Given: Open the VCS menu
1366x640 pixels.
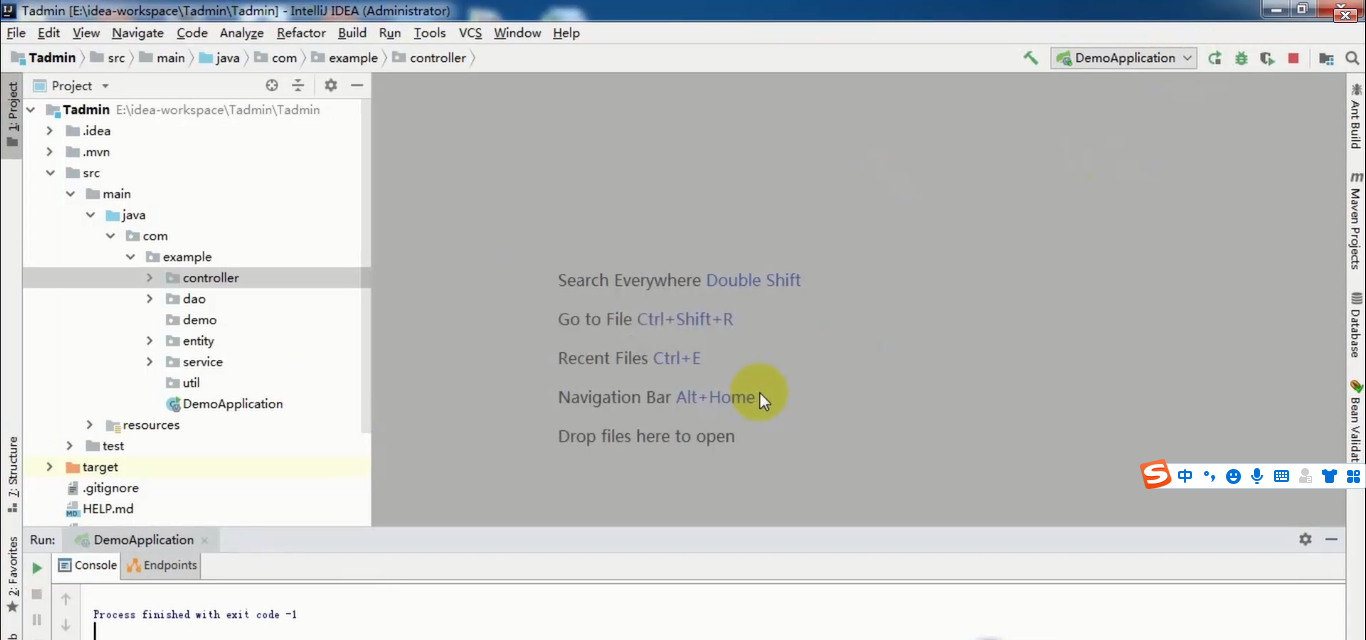Looking at the screenshot, I should click(470, 33).
